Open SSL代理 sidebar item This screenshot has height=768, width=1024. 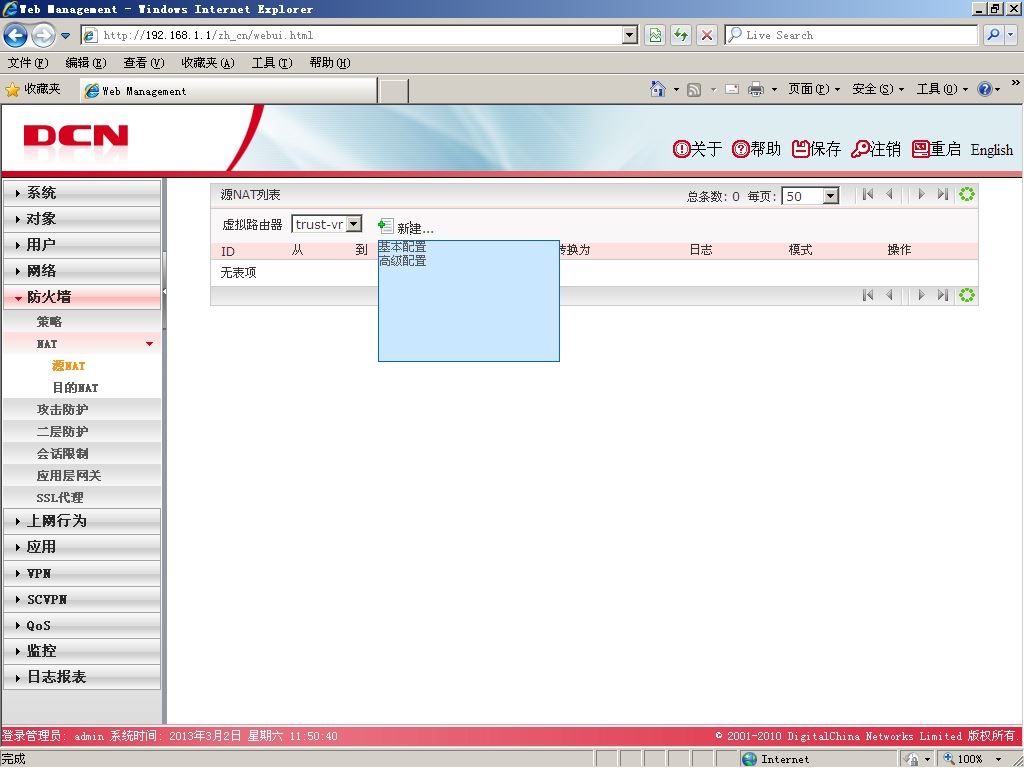pos(59,498)
